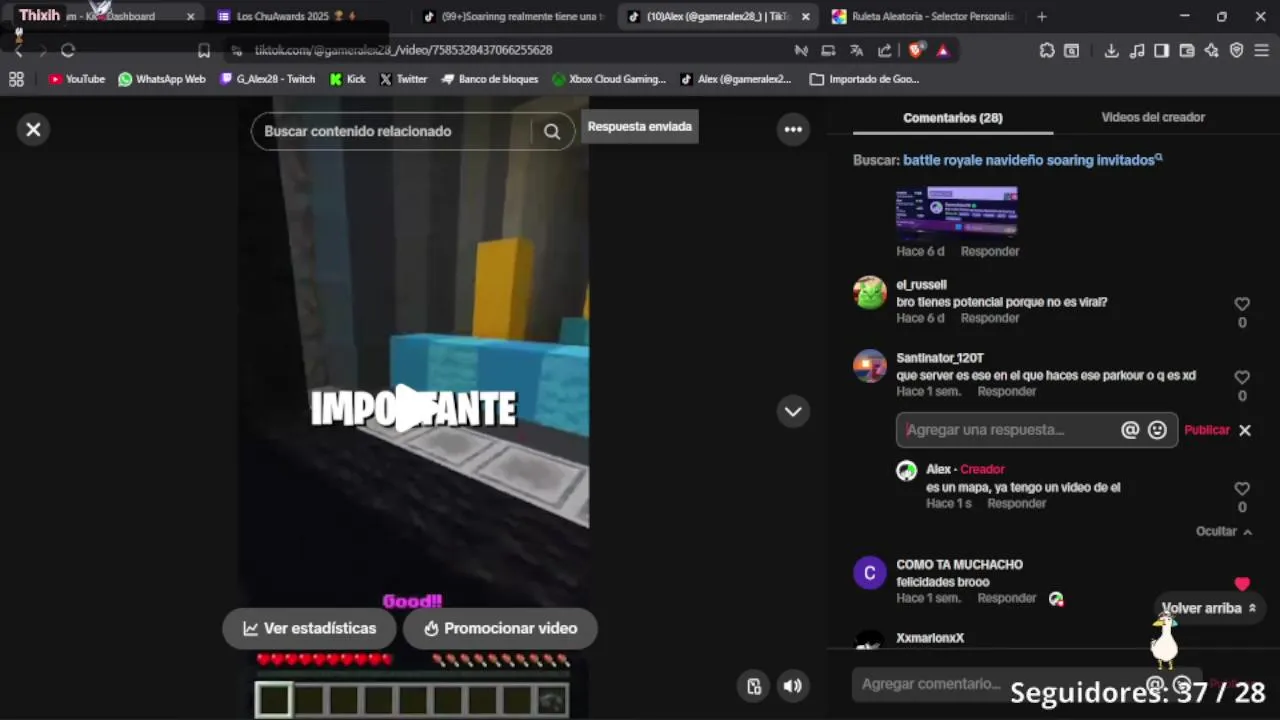Open COMO TA MUCHACHO's purple avatar
This screenshot has height=720, width=1280.
[870, 573]
